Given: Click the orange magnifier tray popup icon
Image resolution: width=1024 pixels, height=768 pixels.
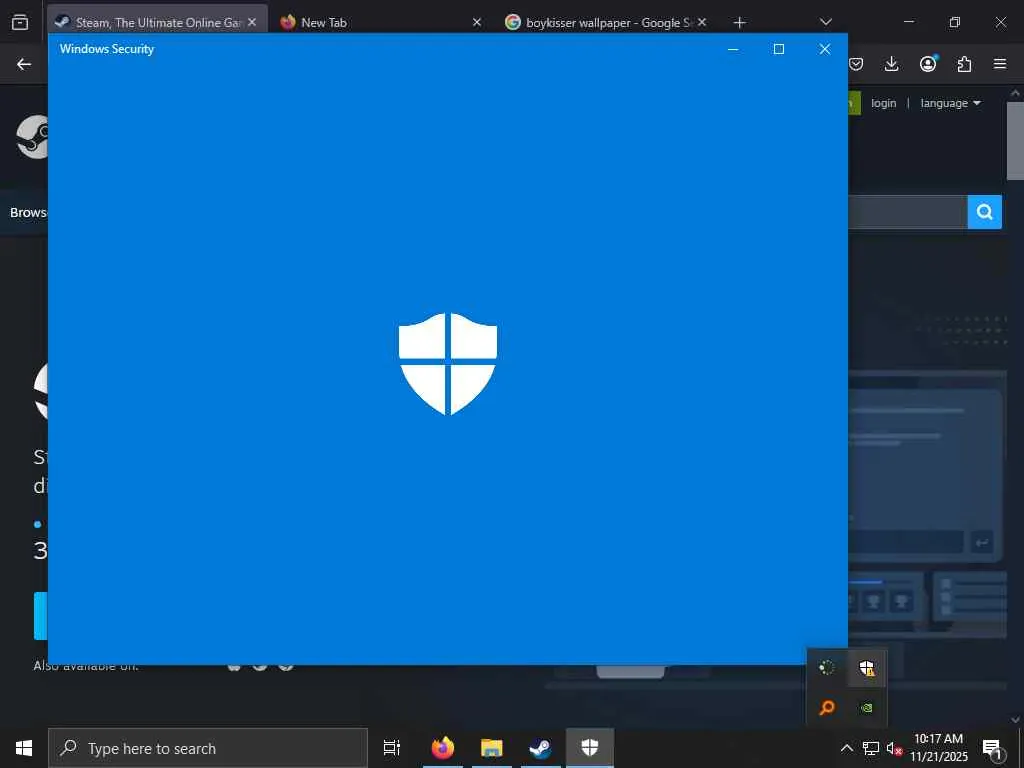Looking at the screenshot, I should (x=827, y=708).
